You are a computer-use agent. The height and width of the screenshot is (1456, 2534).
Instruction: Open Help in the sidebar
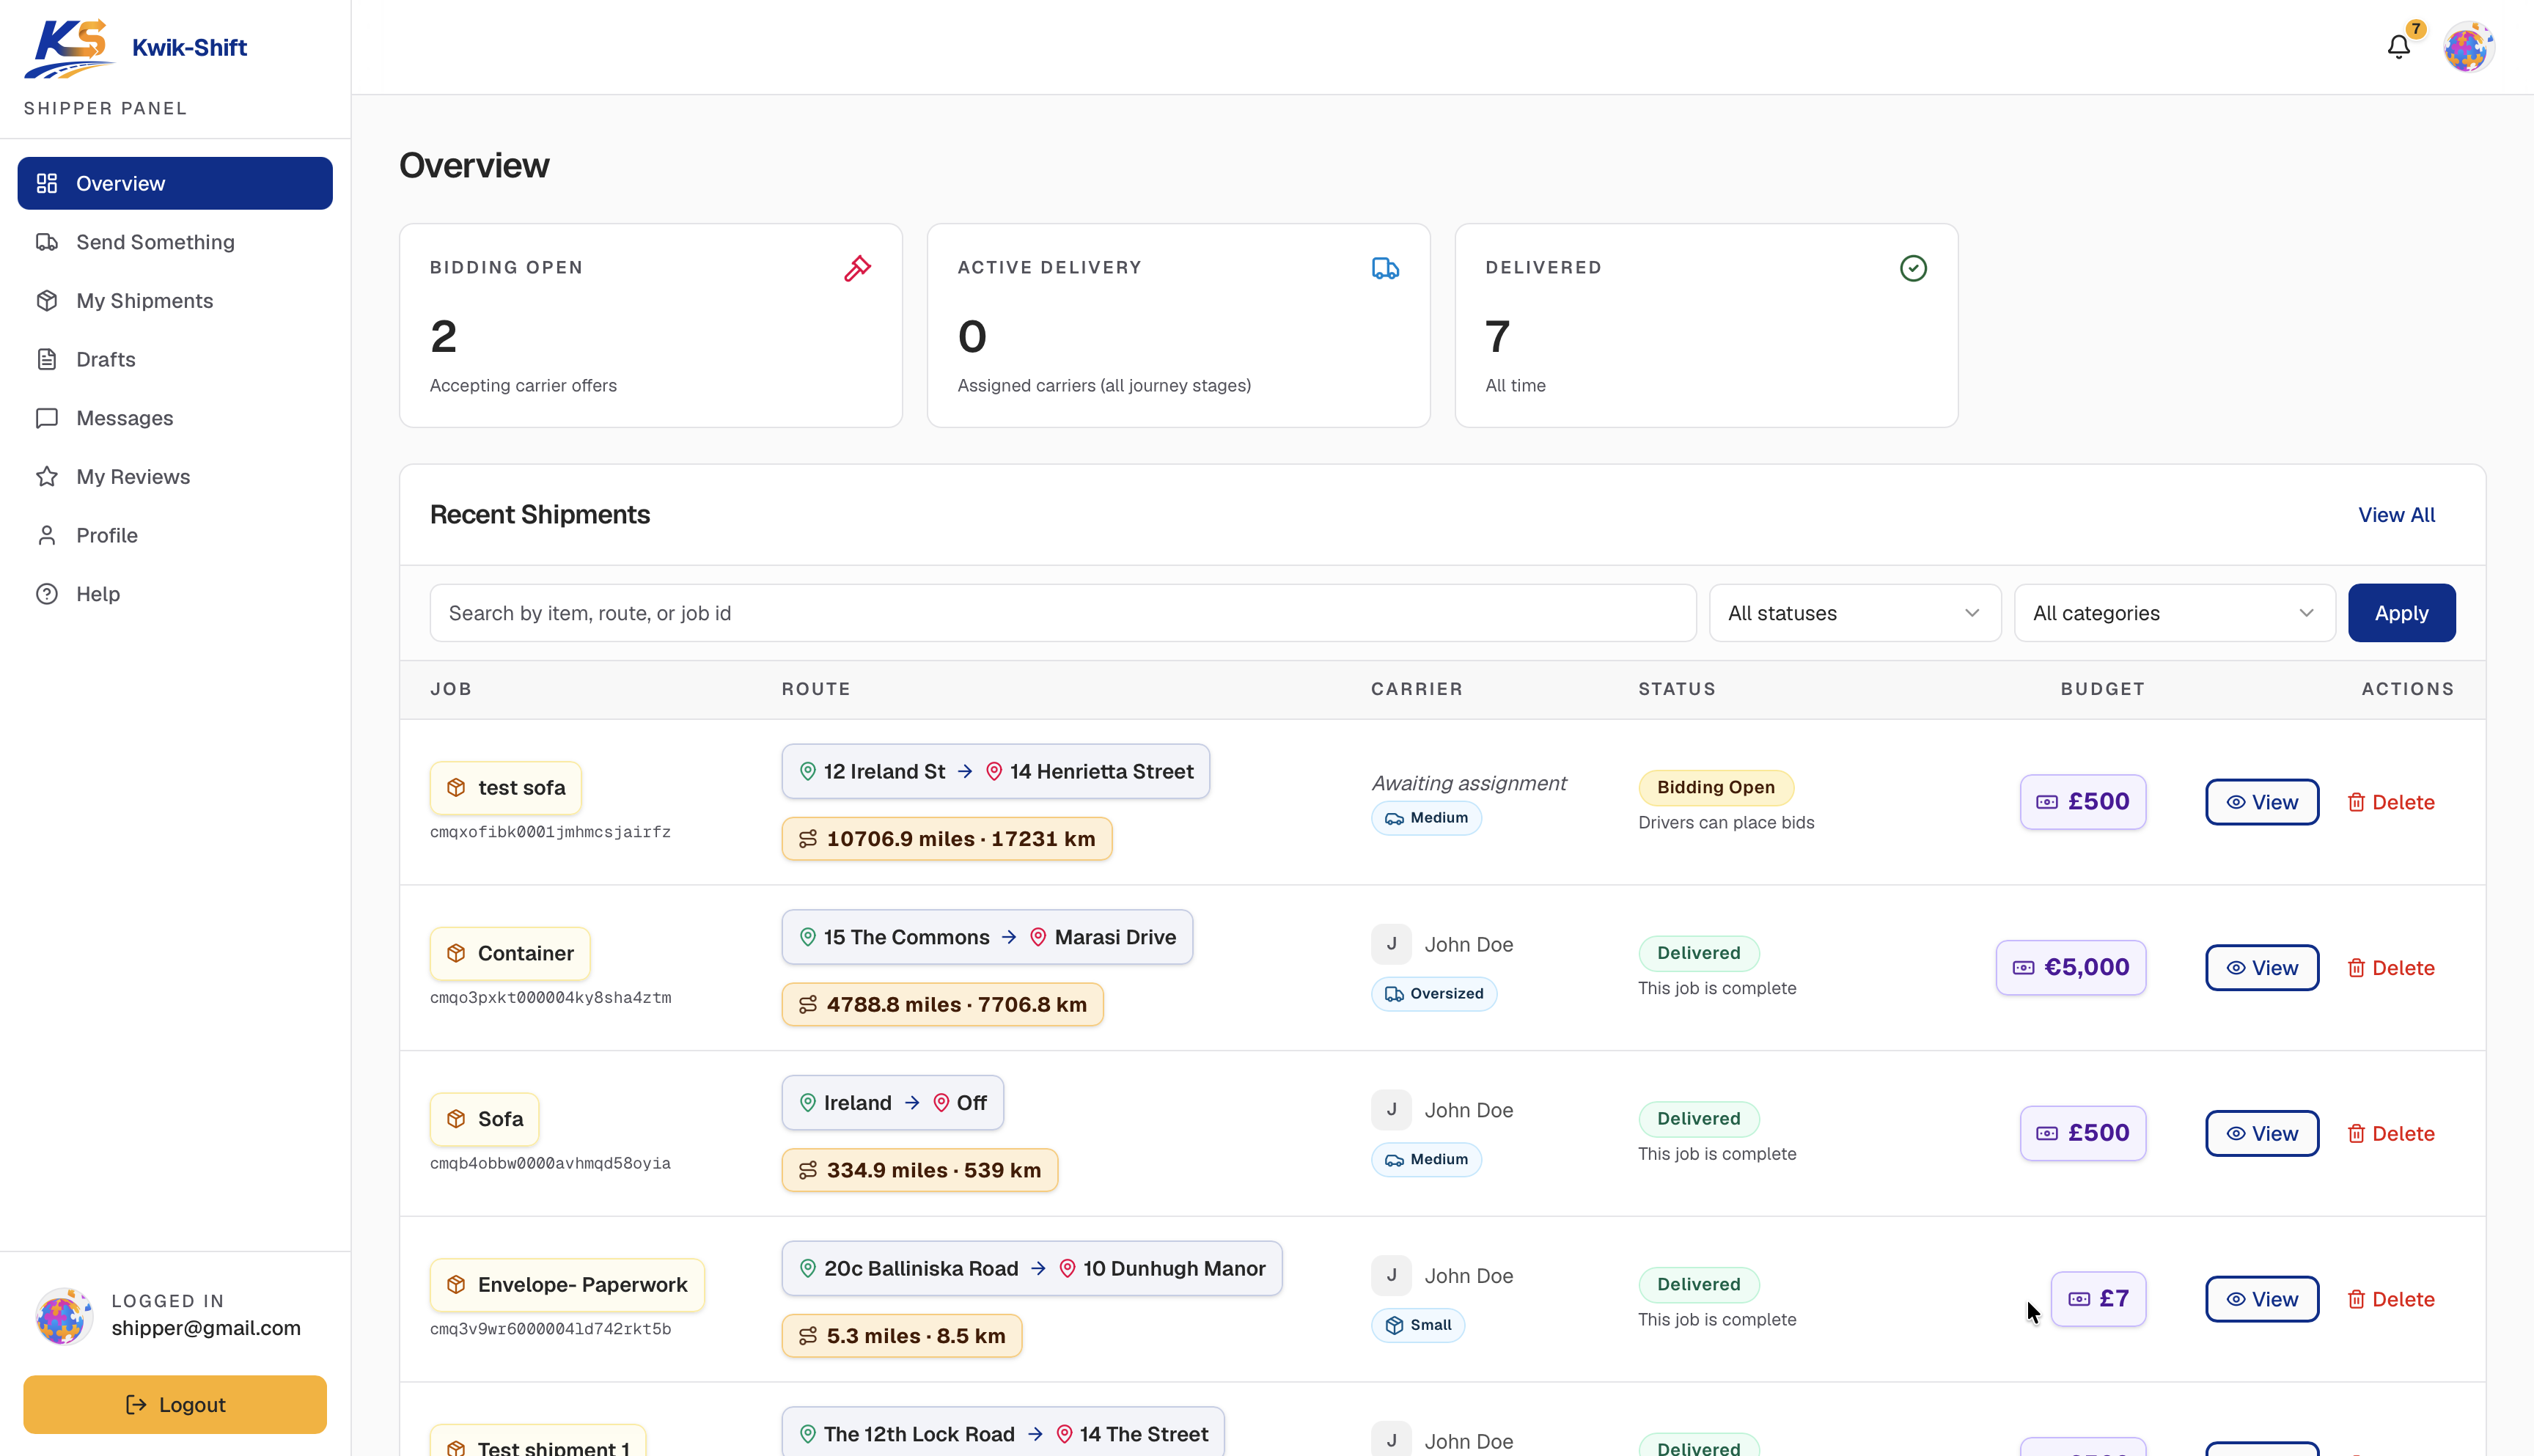(x=175, y=594)
